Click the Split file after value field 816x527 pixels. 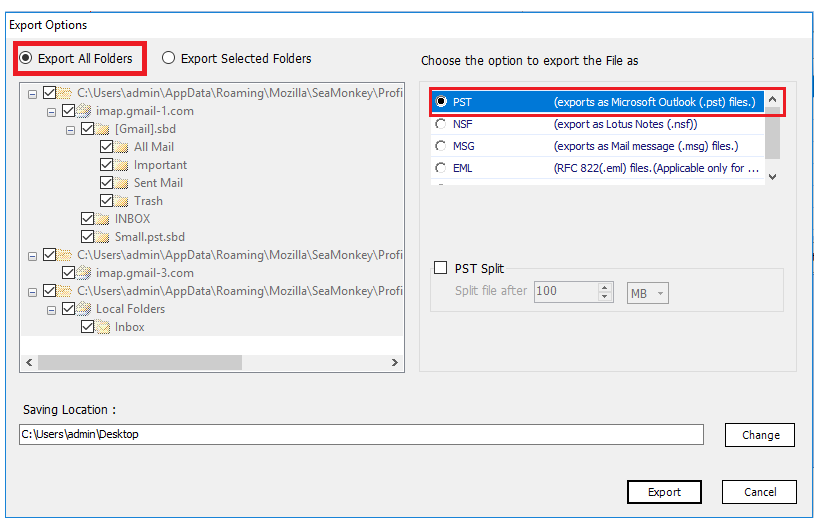[566, 292]
